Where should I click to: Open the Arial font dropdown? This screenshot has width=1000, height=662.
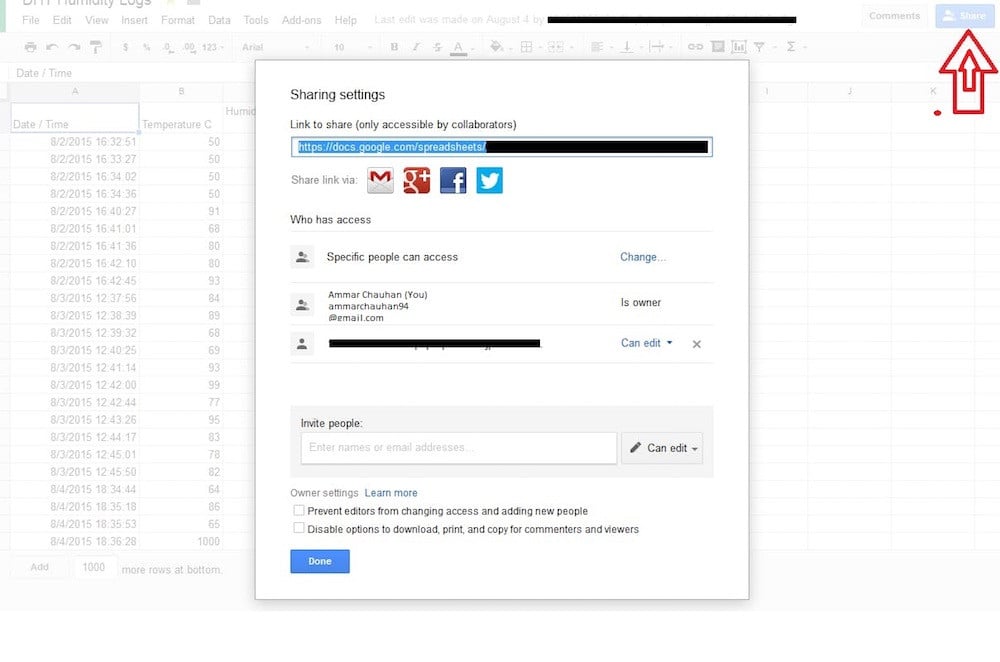275,47
